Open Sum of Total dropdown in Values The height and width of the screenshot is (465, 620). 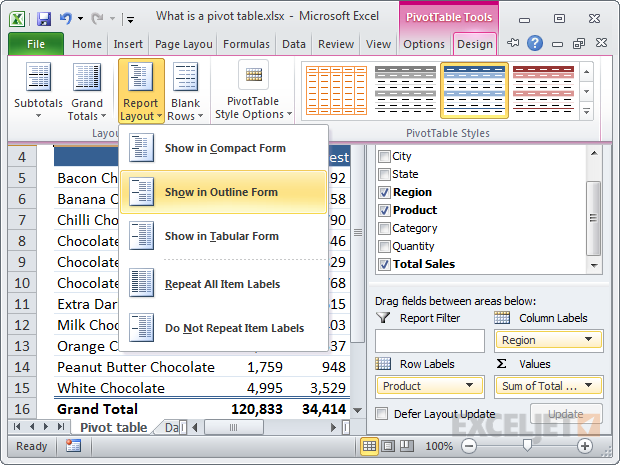coord(589,386)
